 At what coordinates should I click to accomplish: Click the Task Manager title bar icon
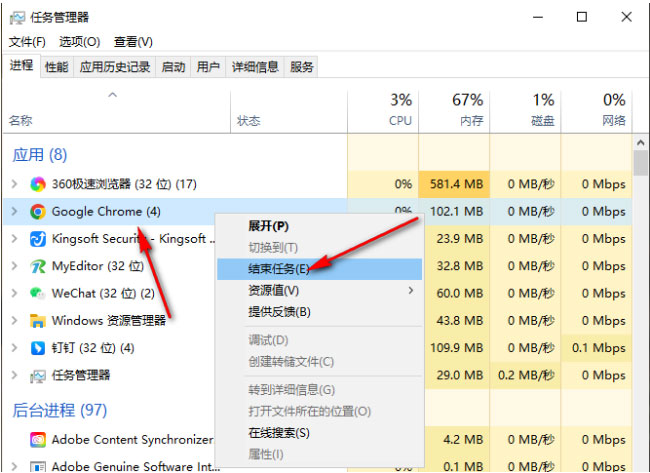[x=17, y=17]
